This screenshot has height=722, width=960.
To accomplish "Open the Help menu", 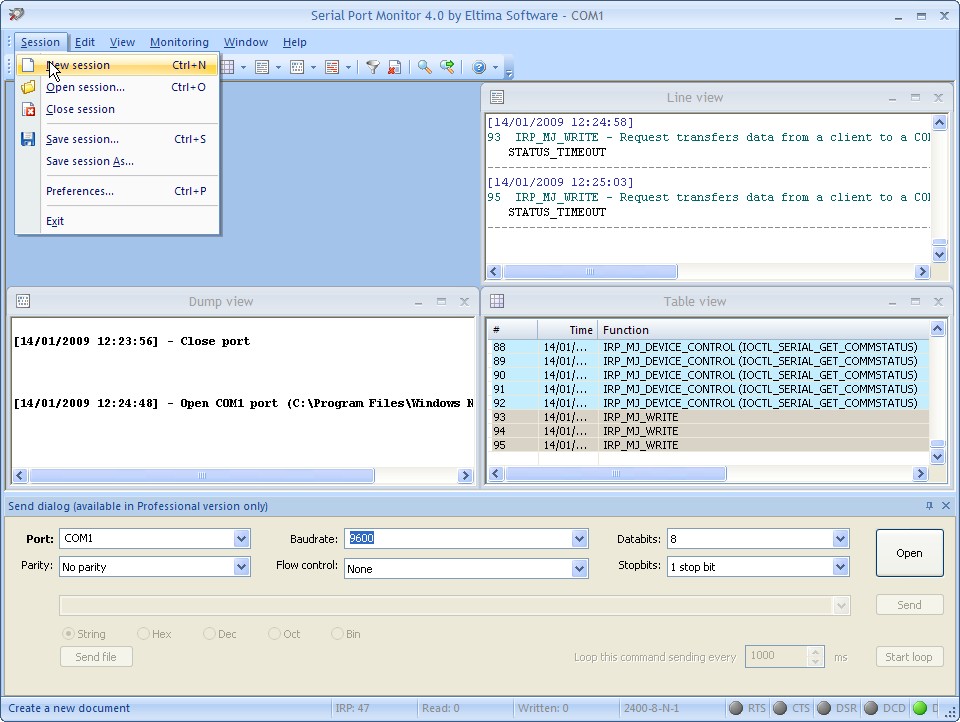I will click(294, 42).
